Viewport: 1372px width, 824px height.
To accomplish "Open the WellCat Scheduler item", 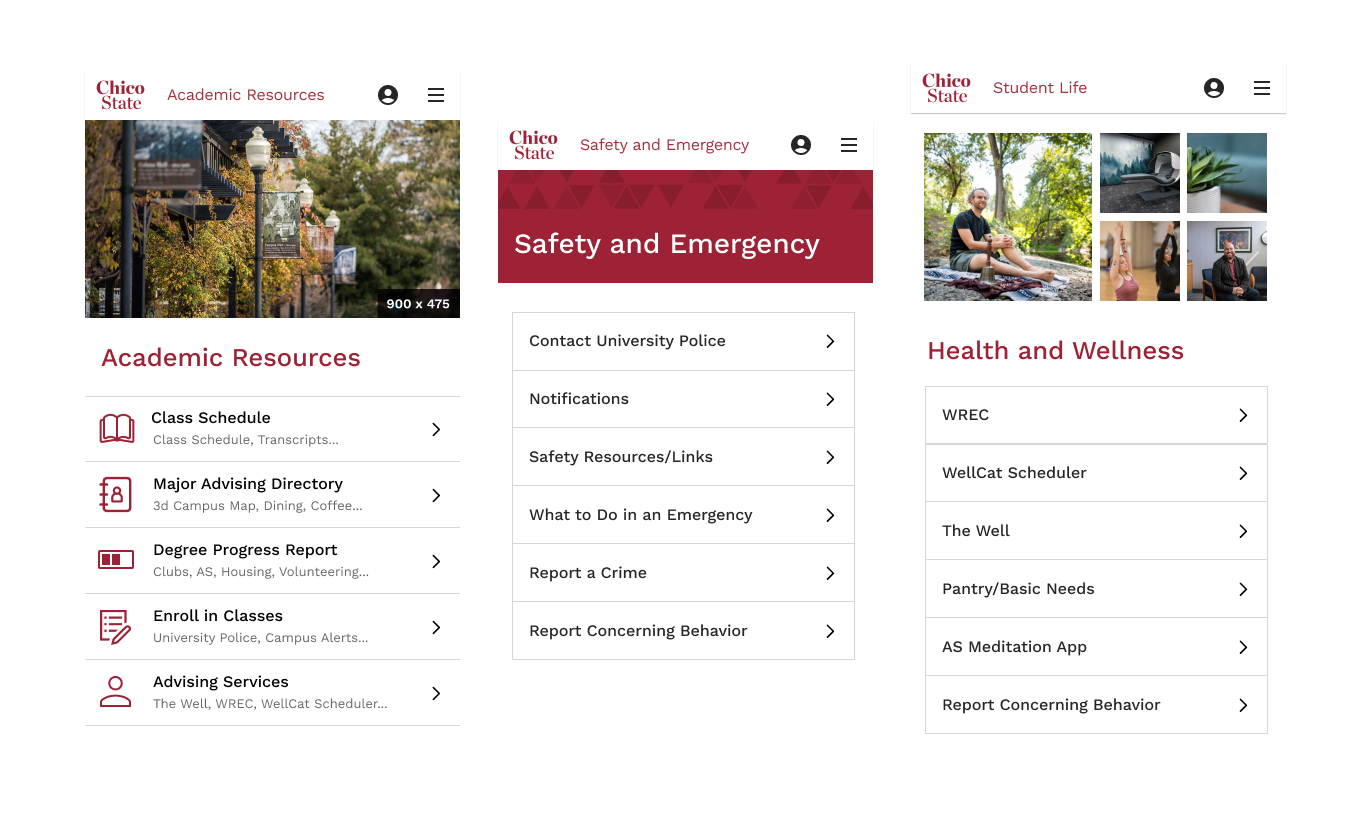I will pos(1096,472).
